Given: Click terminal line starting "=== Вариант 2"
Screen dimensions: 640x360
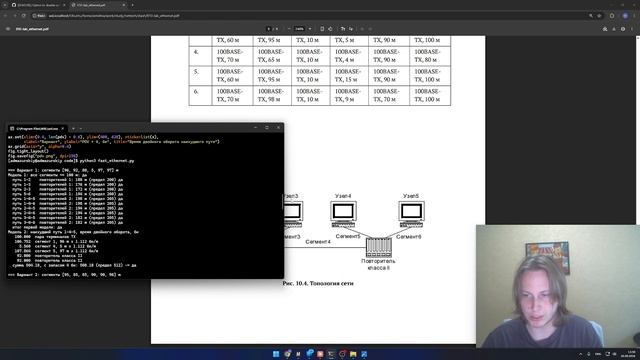Looking at the screenshot, I should click(x=64, y=275).
